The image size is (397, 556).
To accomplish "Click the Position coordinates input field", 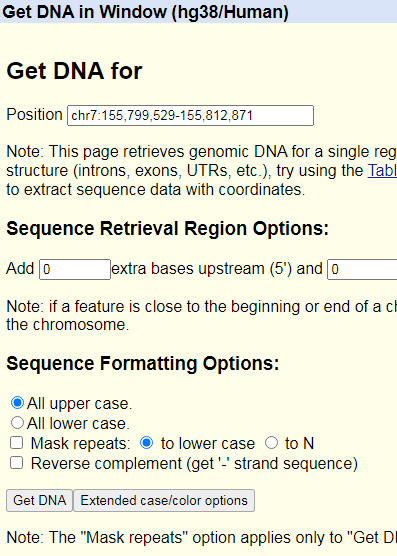I will point(190,115).
